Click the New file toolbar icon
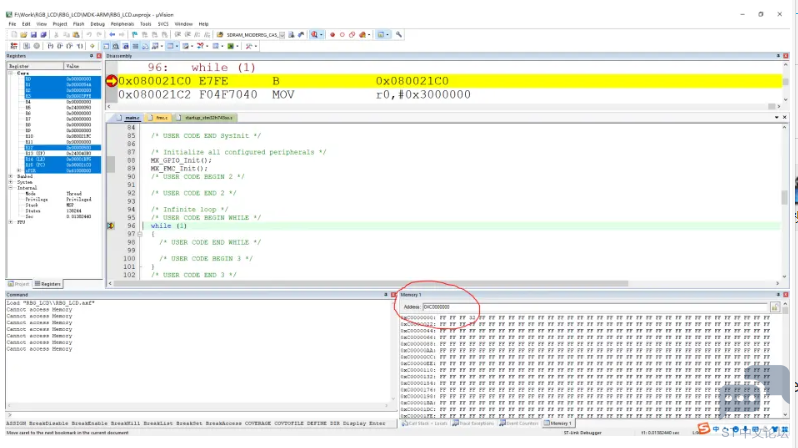The width and height of the screenshot is (798, 448). 14,35
